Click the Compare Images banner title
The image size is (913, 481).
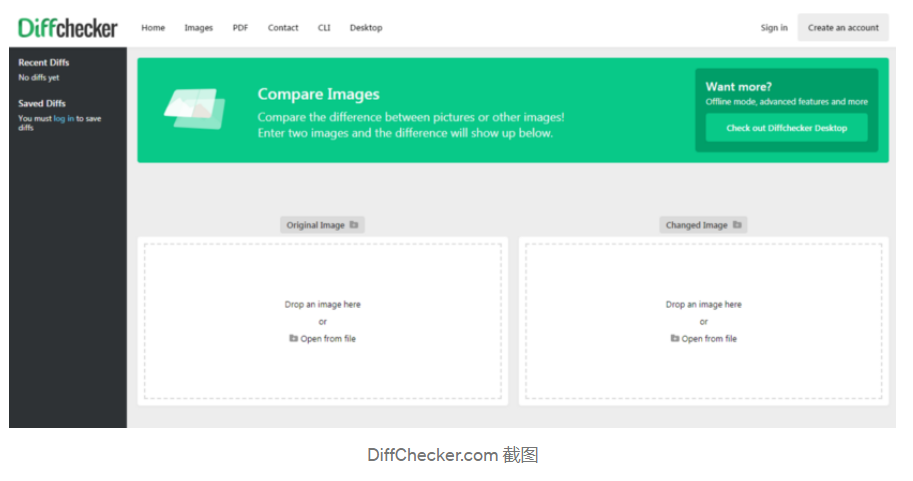(319, 94)
